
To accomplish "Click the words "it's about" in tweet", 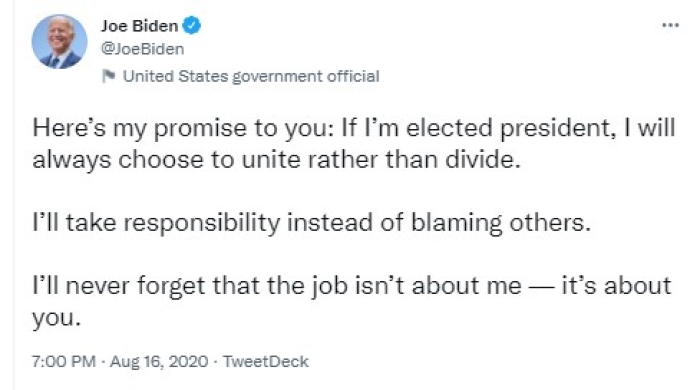I will tap(616, 286).
